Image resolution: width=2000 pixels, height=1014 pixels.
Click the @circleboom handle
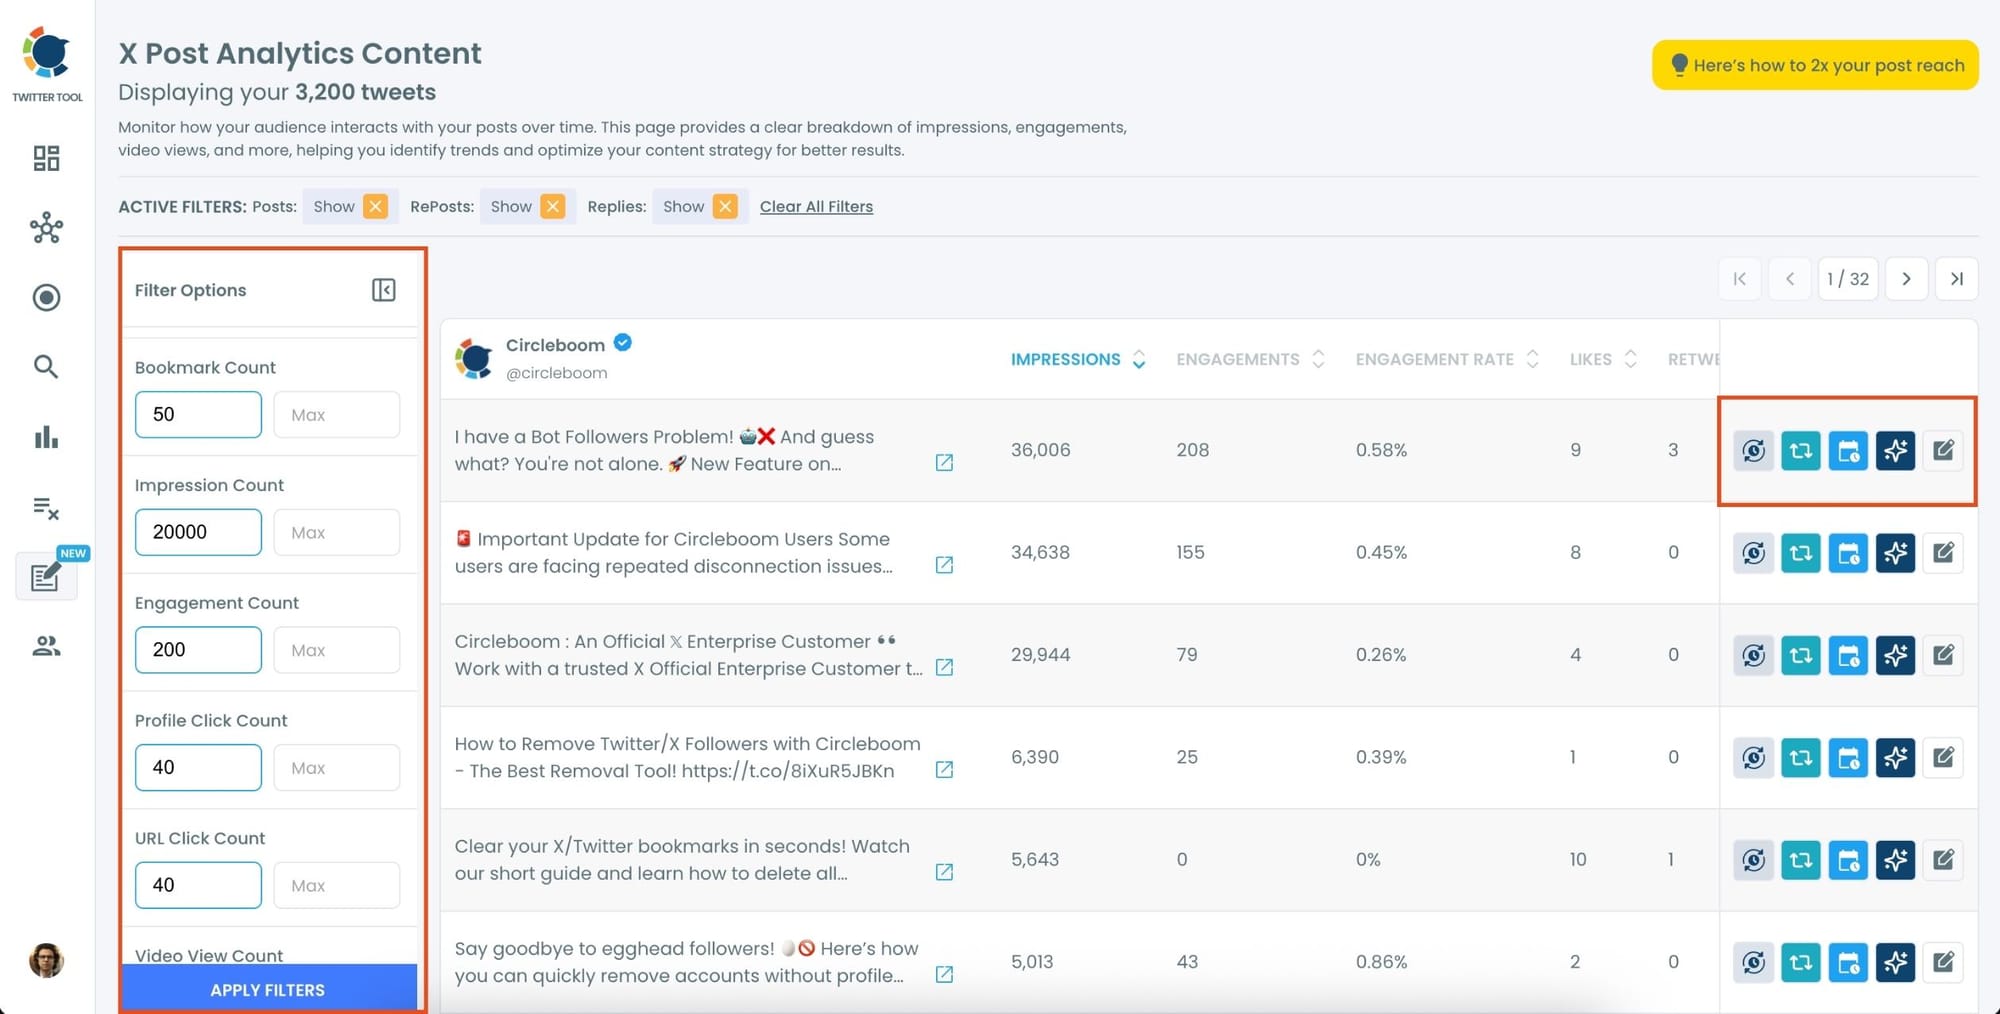coord(556,373)
